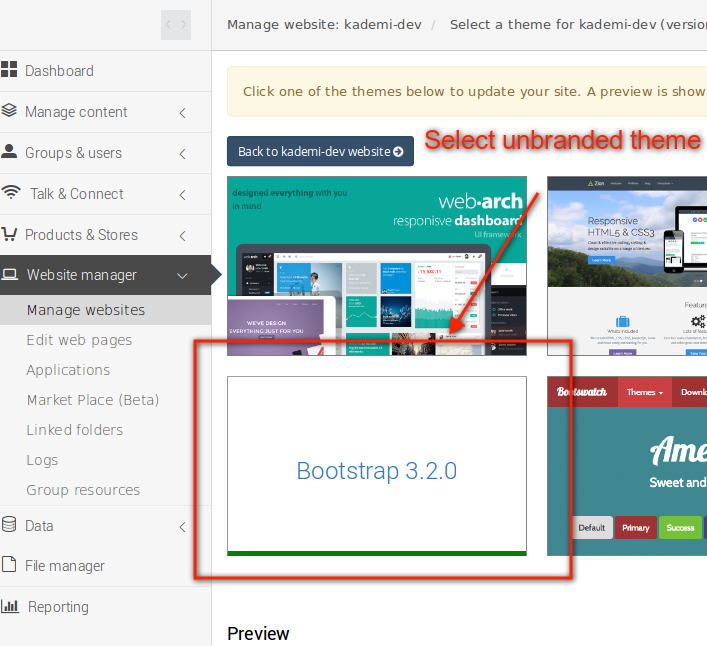Click the Manage content layers icon
707x646 pixels.
tap(9, 110)
